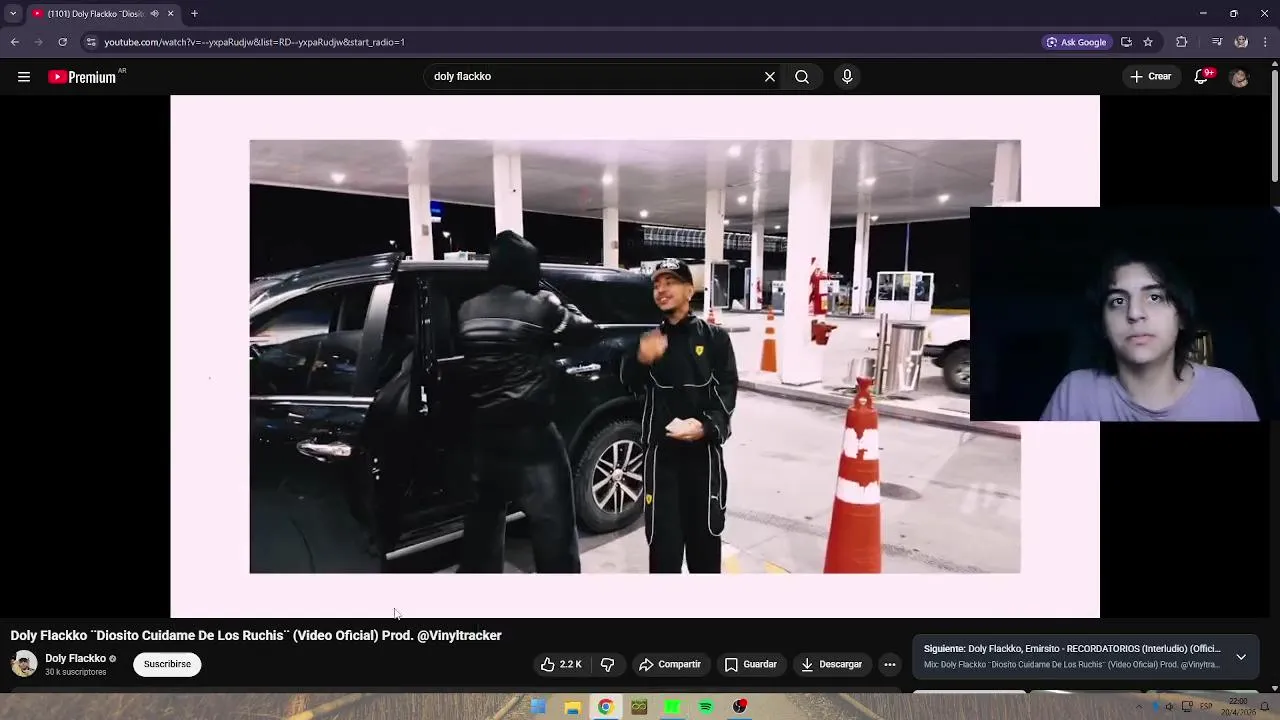Expand the Siguiente playlist panel chevron

tap(1241, 657)
